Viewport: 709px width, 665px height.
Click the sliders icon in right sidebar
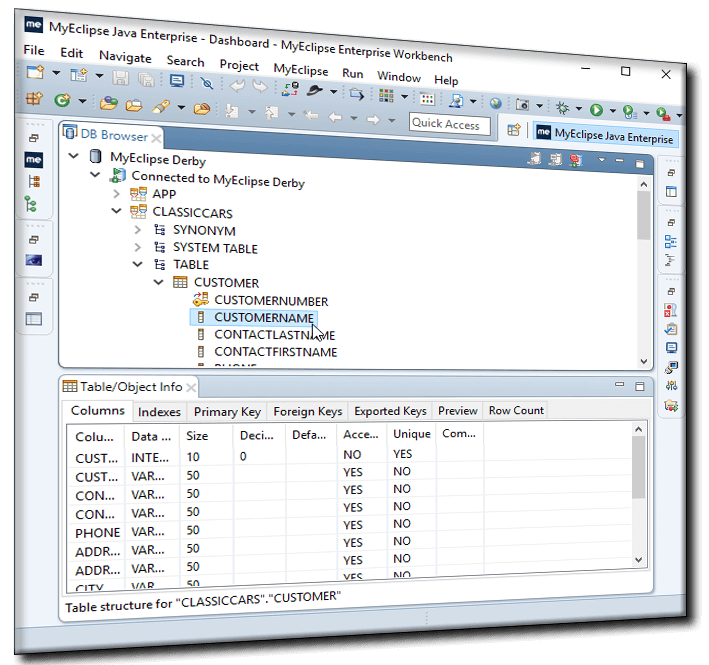pyautogui.click(x=671, y=386)
